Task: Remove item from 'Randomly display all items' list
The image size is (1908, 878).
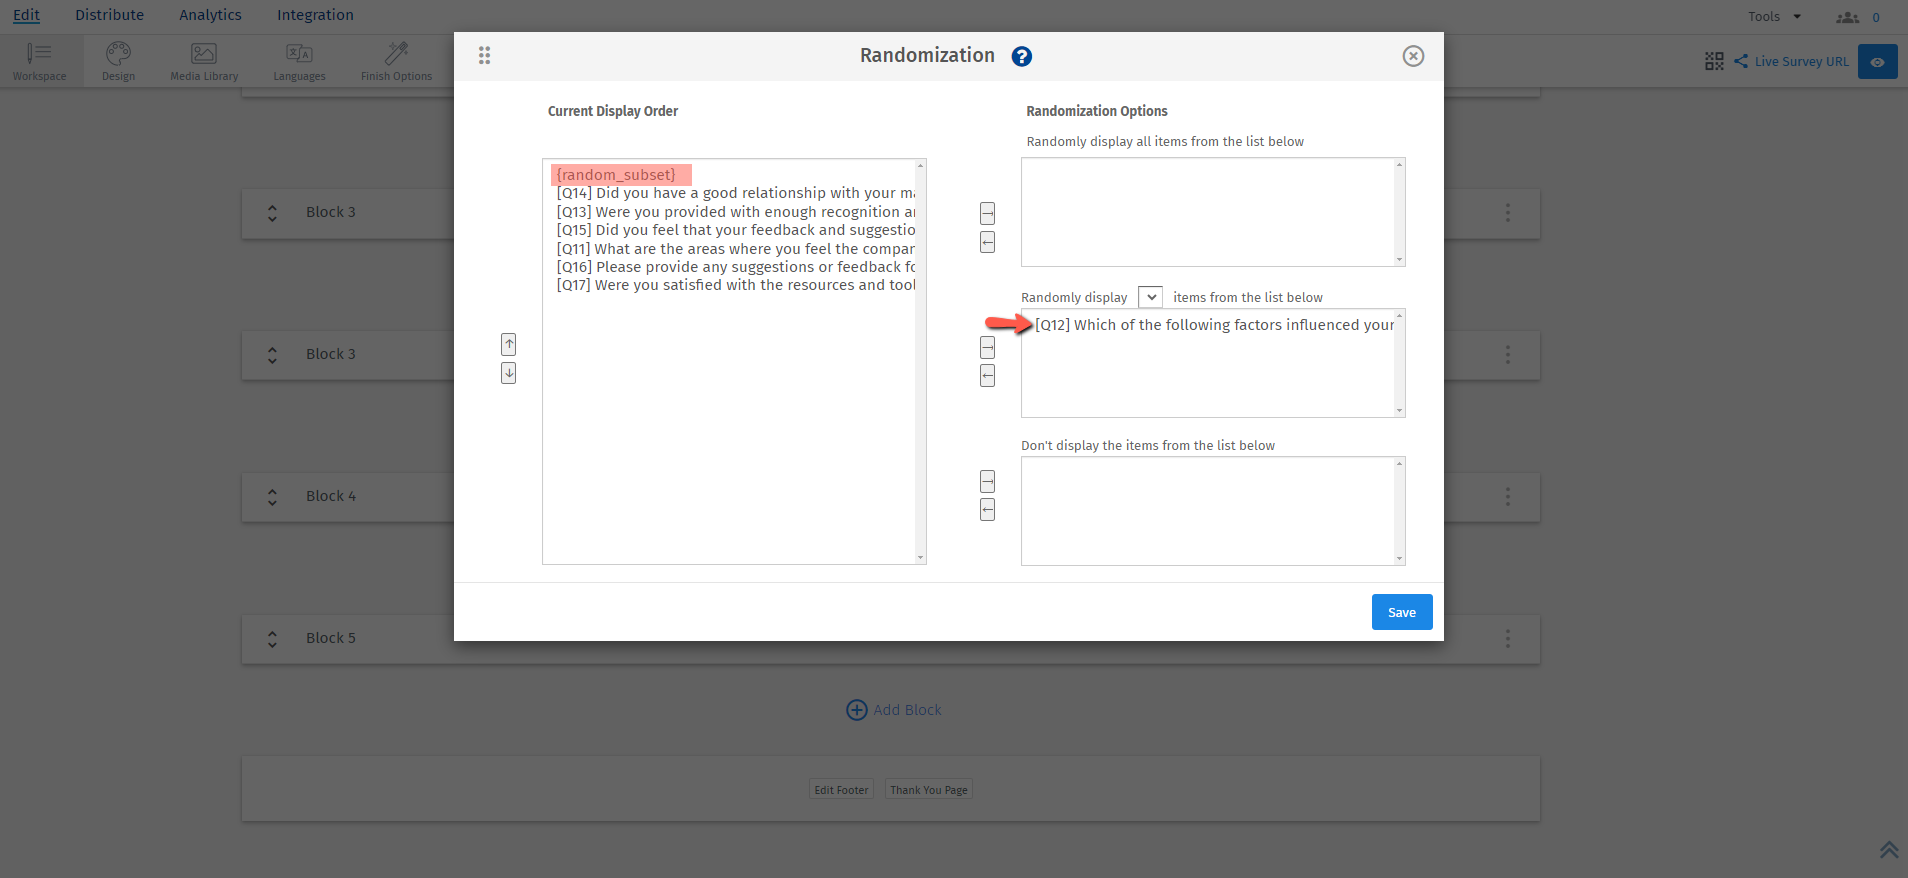Action: 988,242
